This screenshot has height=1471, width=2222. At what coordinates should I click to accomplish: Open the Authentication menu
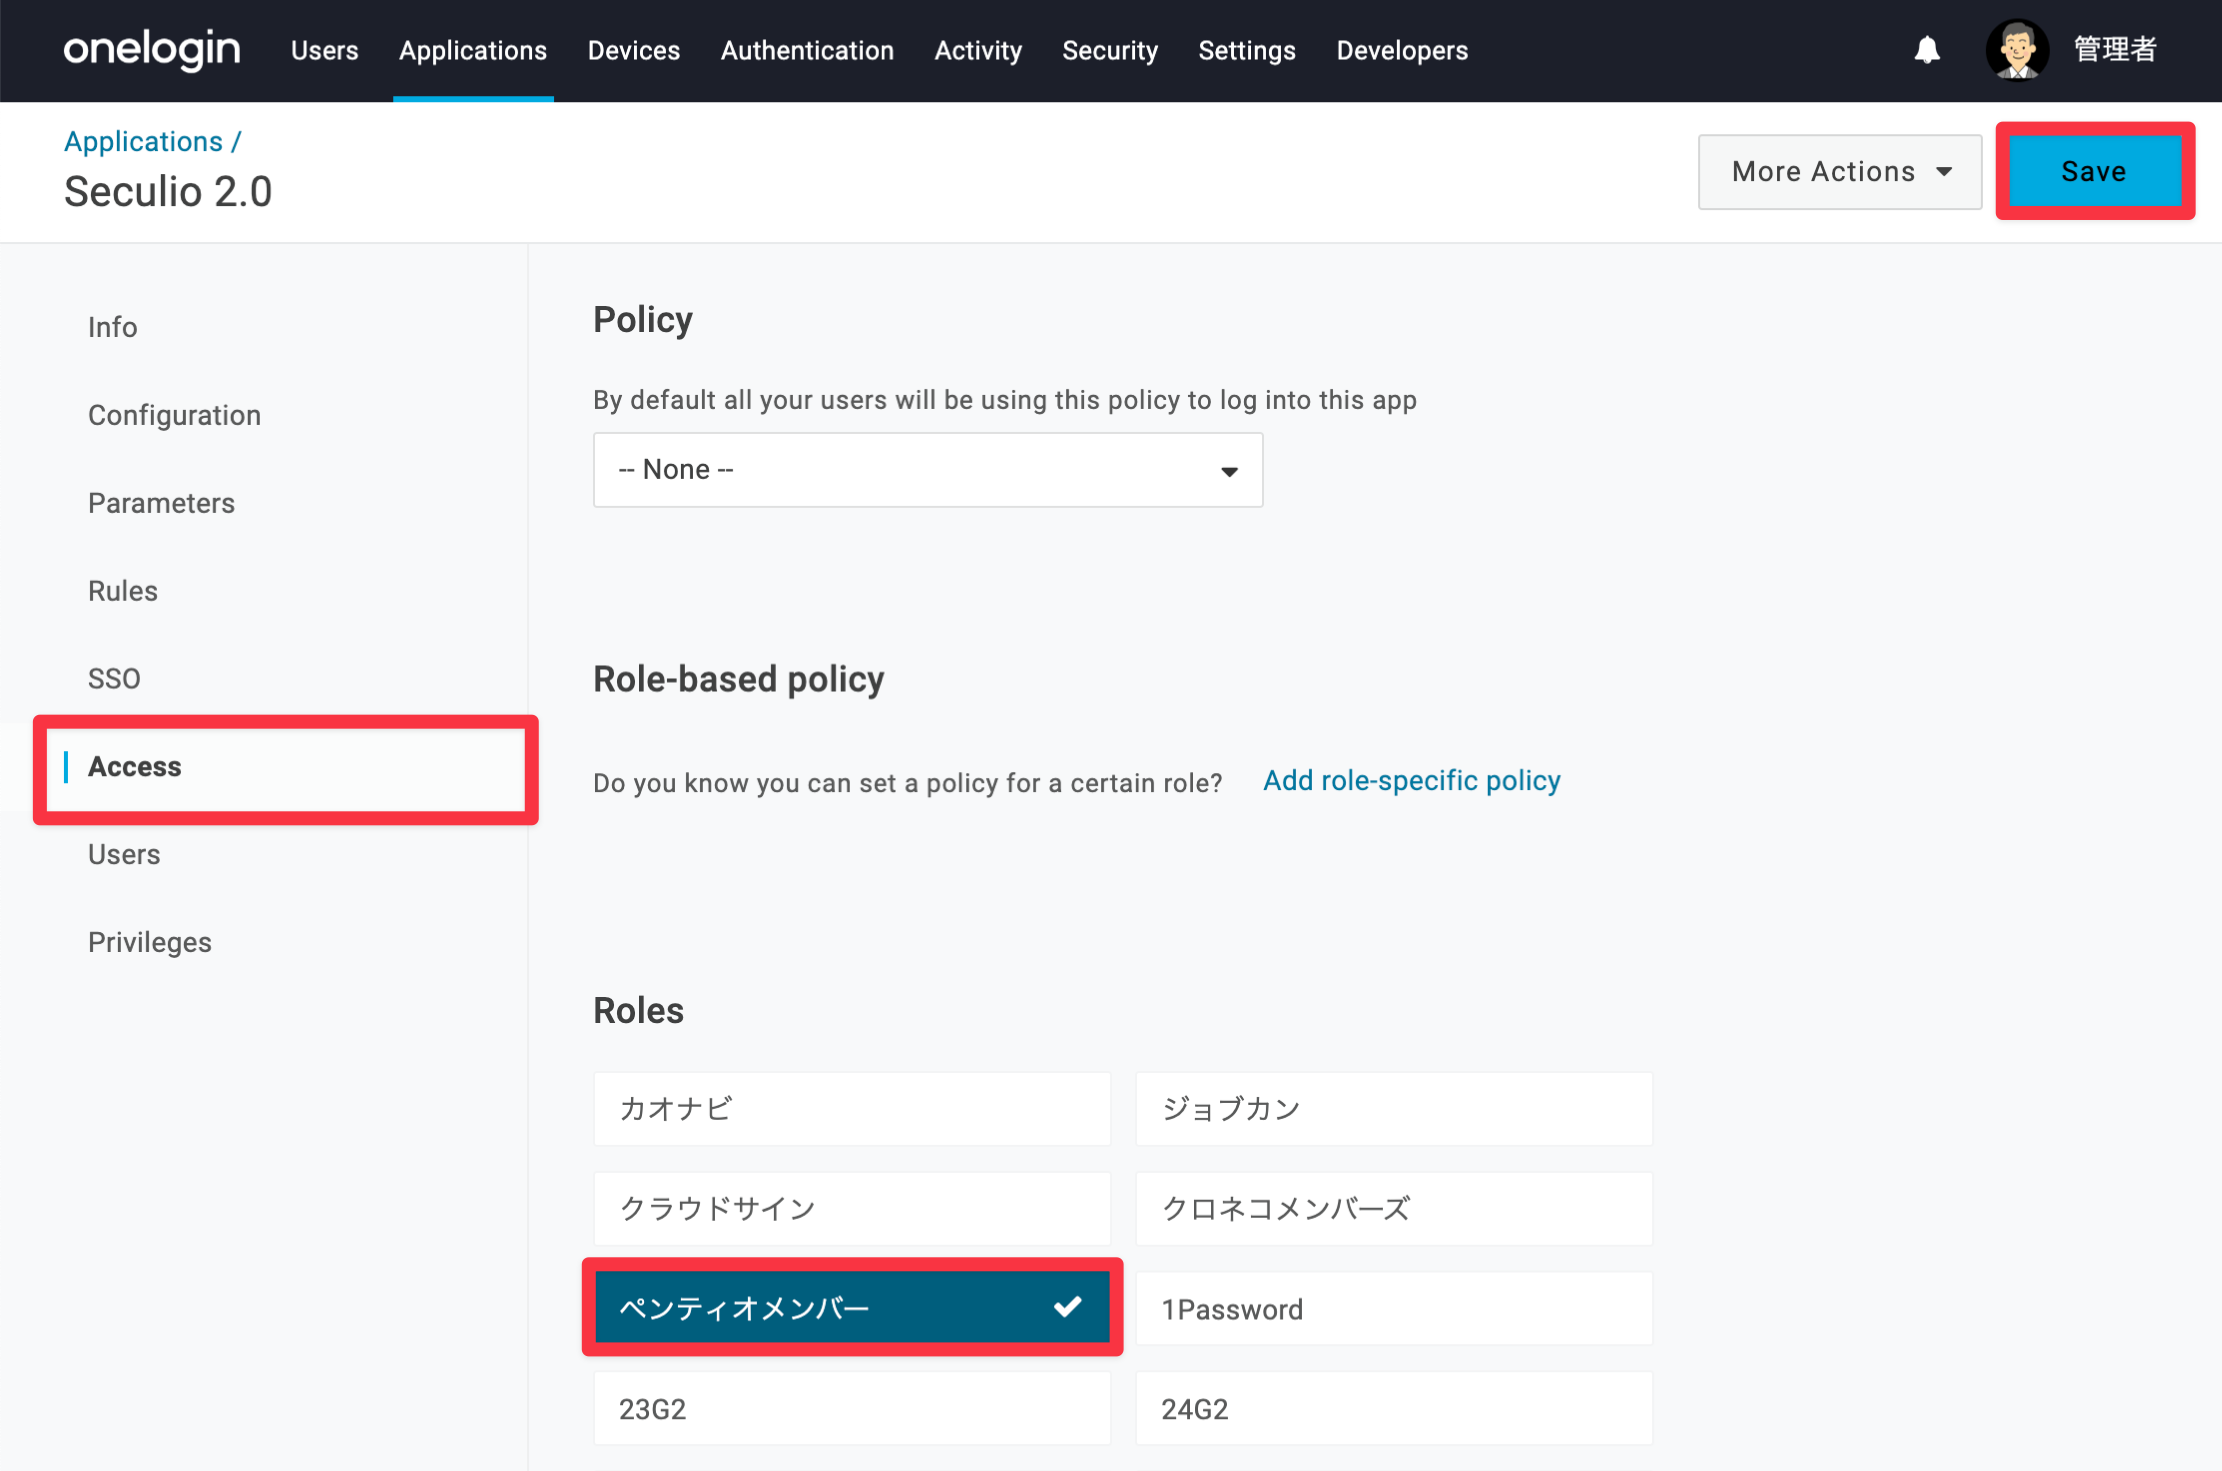pyautogui.click(x=807, y=51)
